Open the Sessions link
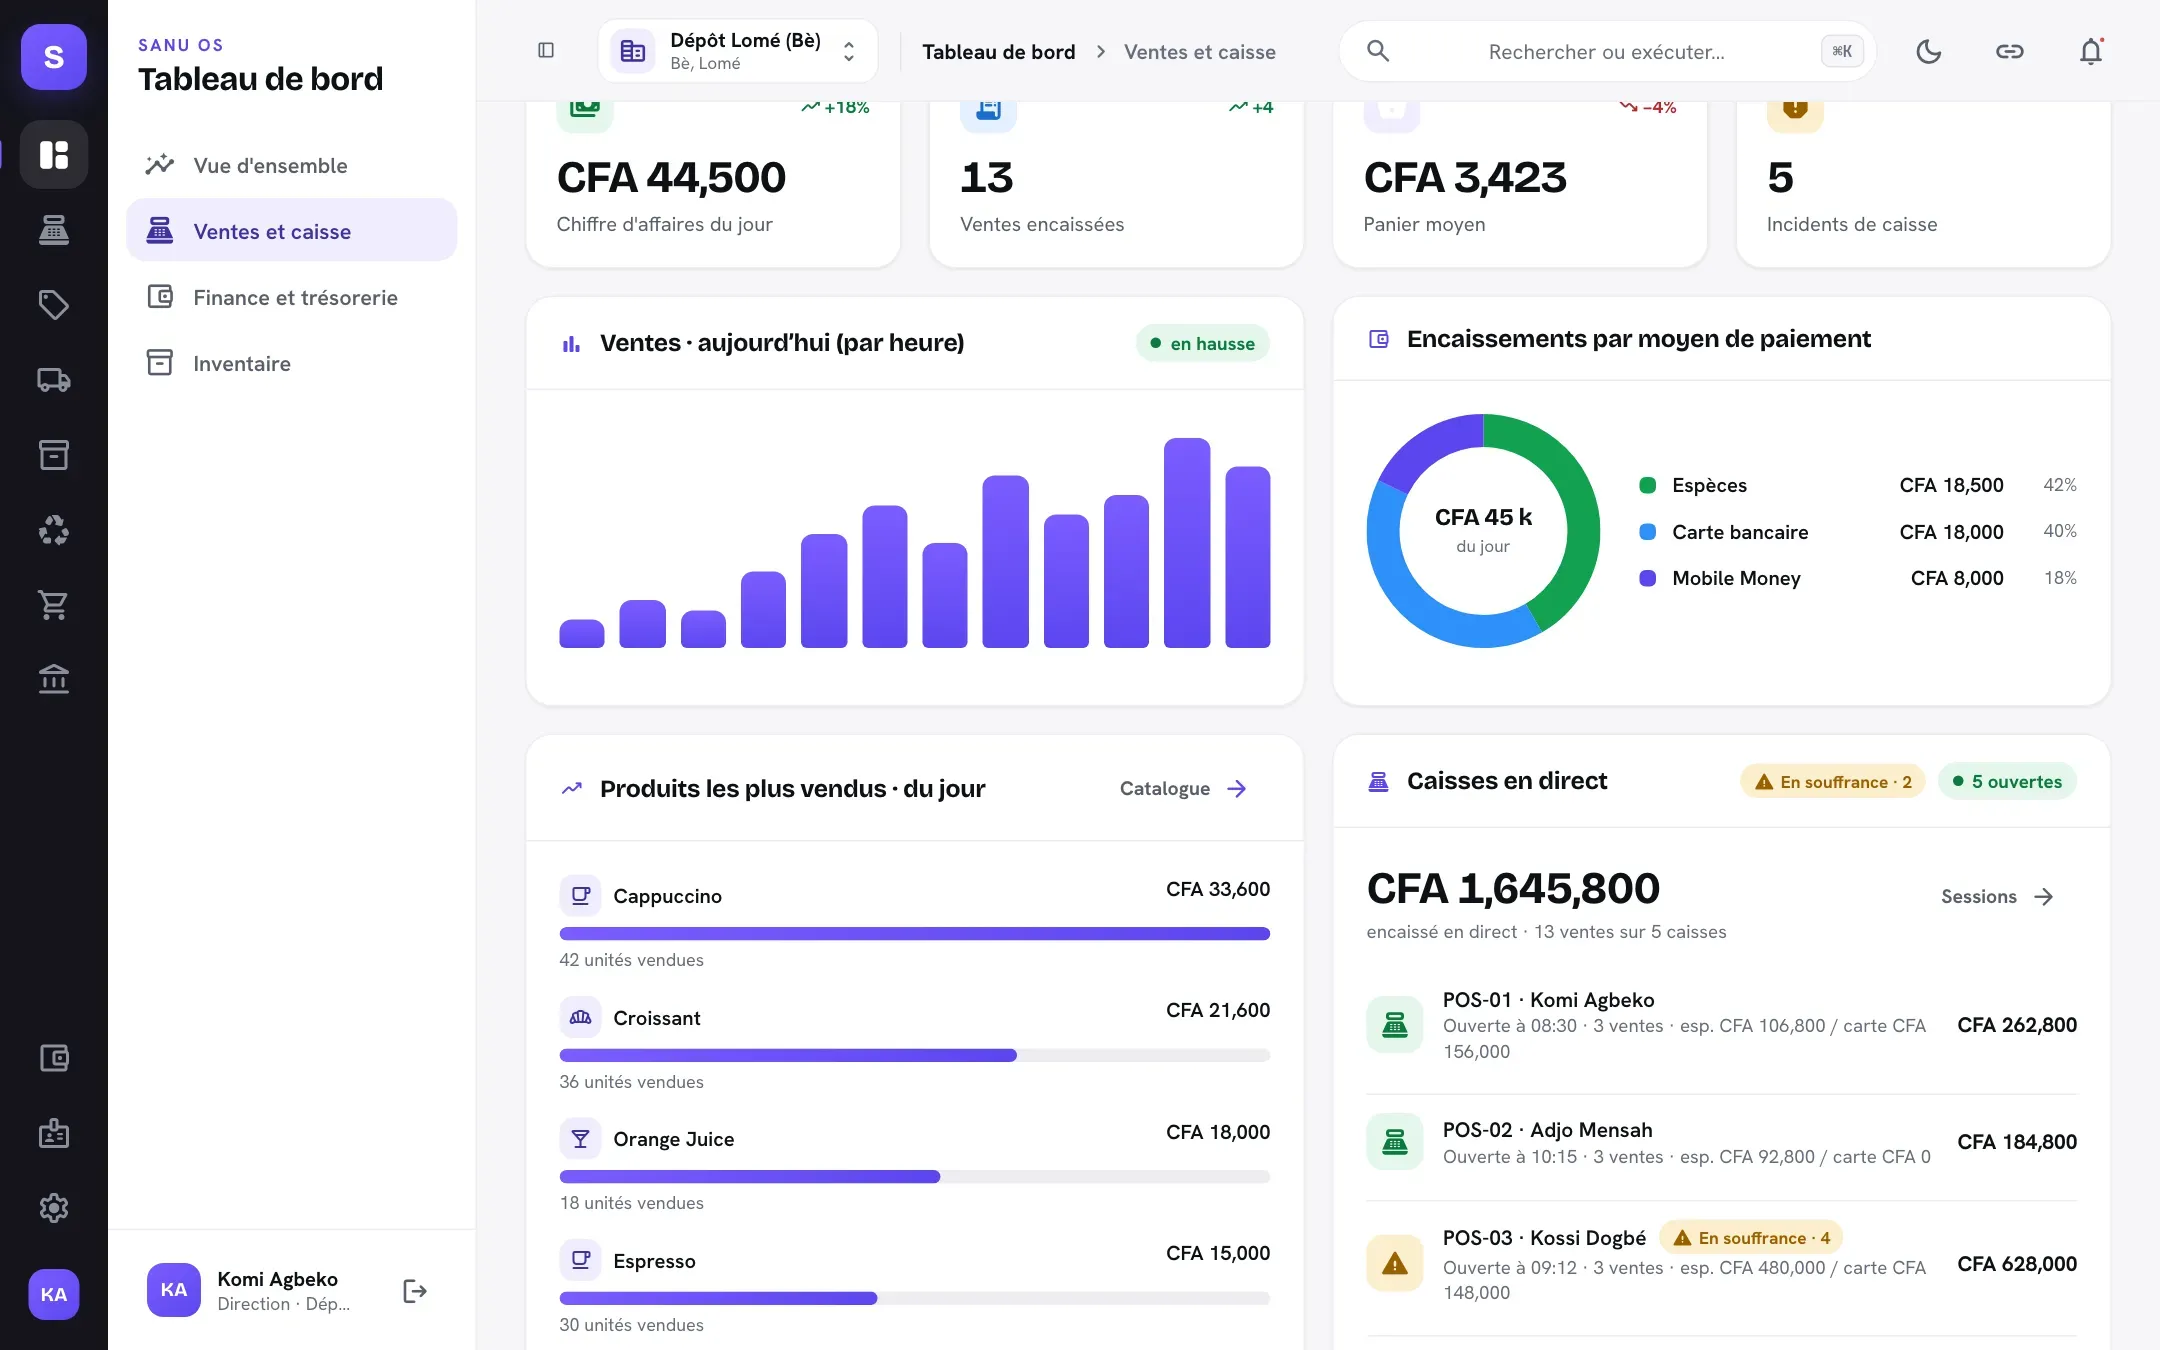 (x=1997, y=897)
